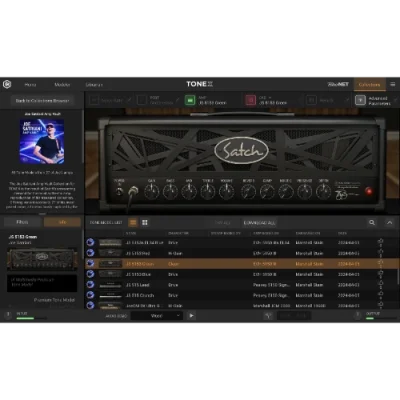Like the JS 5150 Red tone model
Viewport: 400px width, 400px height.
380,252
